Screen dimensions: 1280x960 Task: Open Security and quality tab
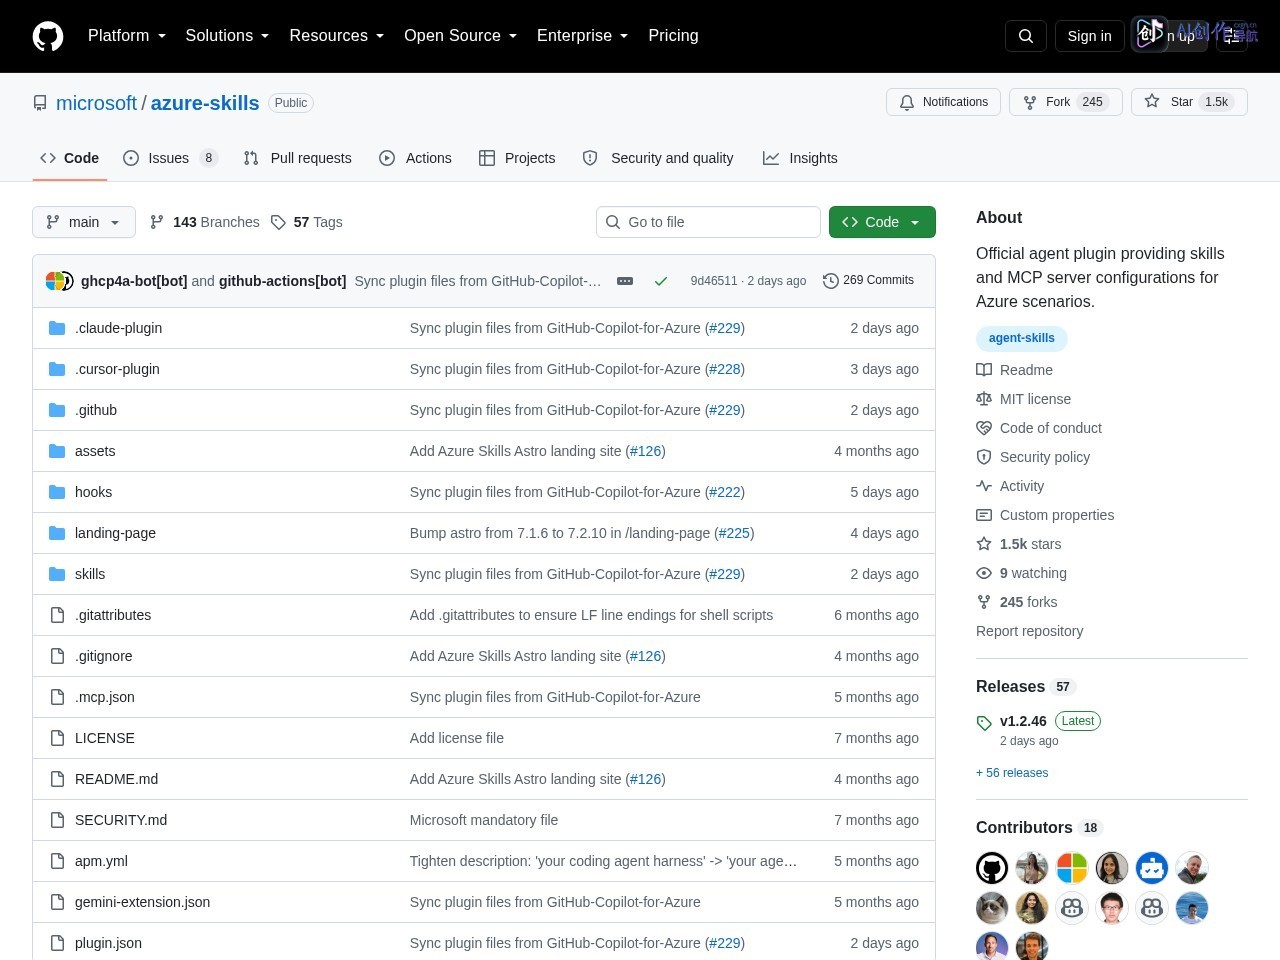(x=658, y=158)
